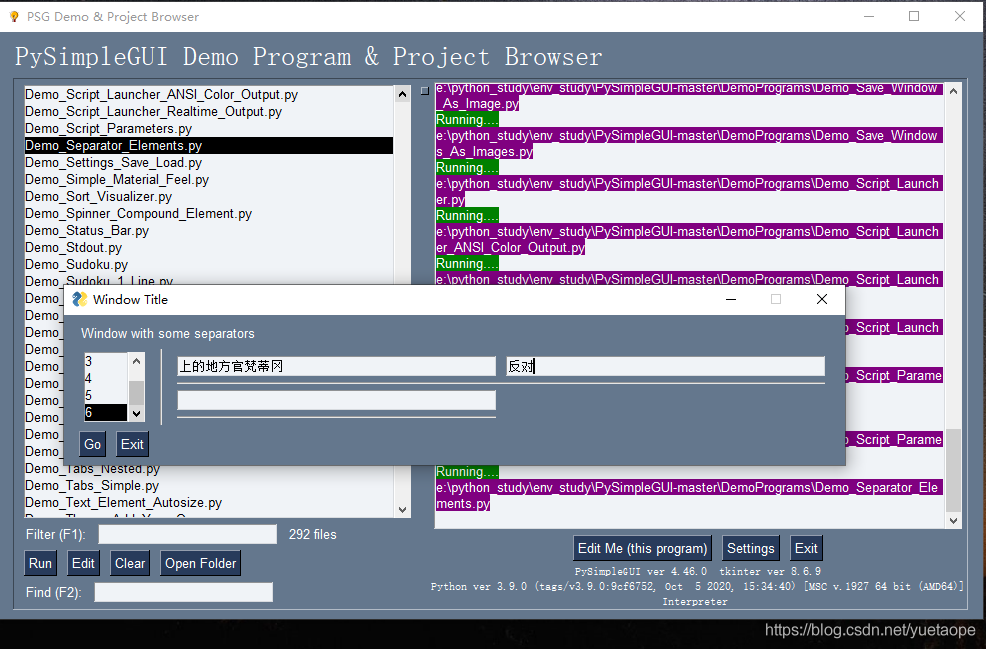
Task: Open Folder of the demo programs
Action: coord(201,563)
